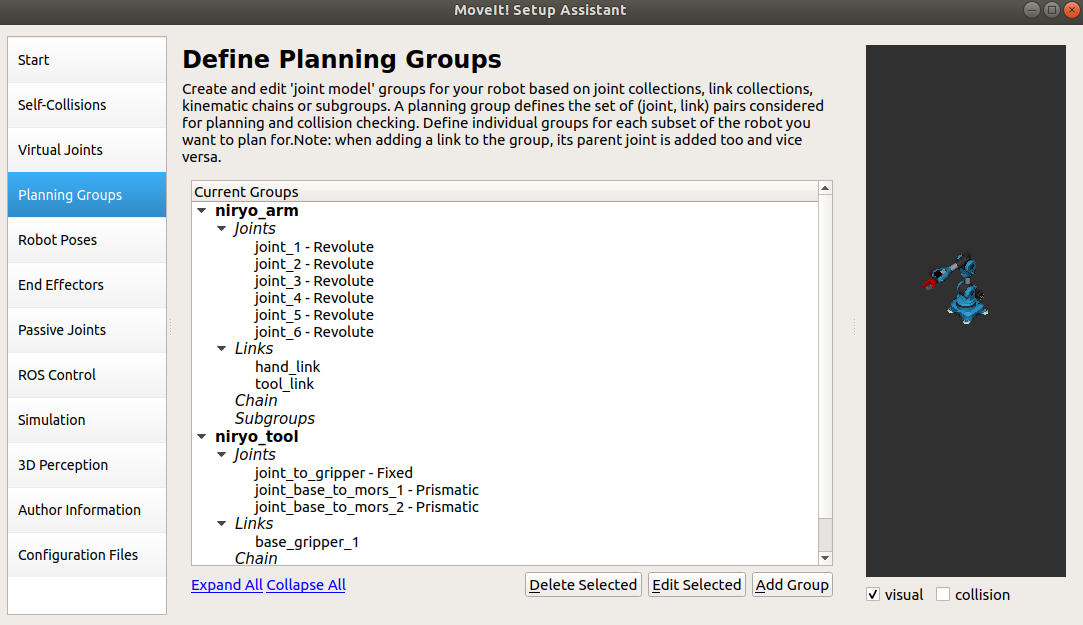1083x625 pixels.
Task: Click the groups list scroll-up arrow
Action: 825,188
